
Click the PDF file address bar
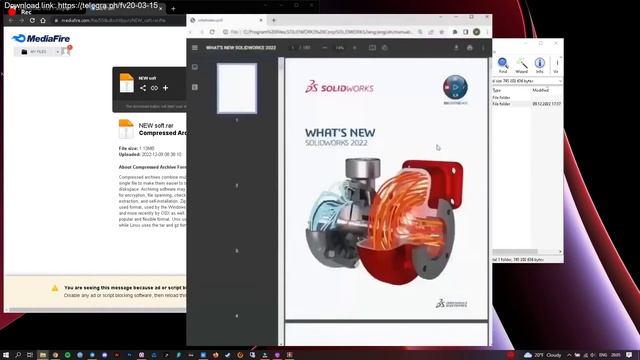[x=322, y=32]
